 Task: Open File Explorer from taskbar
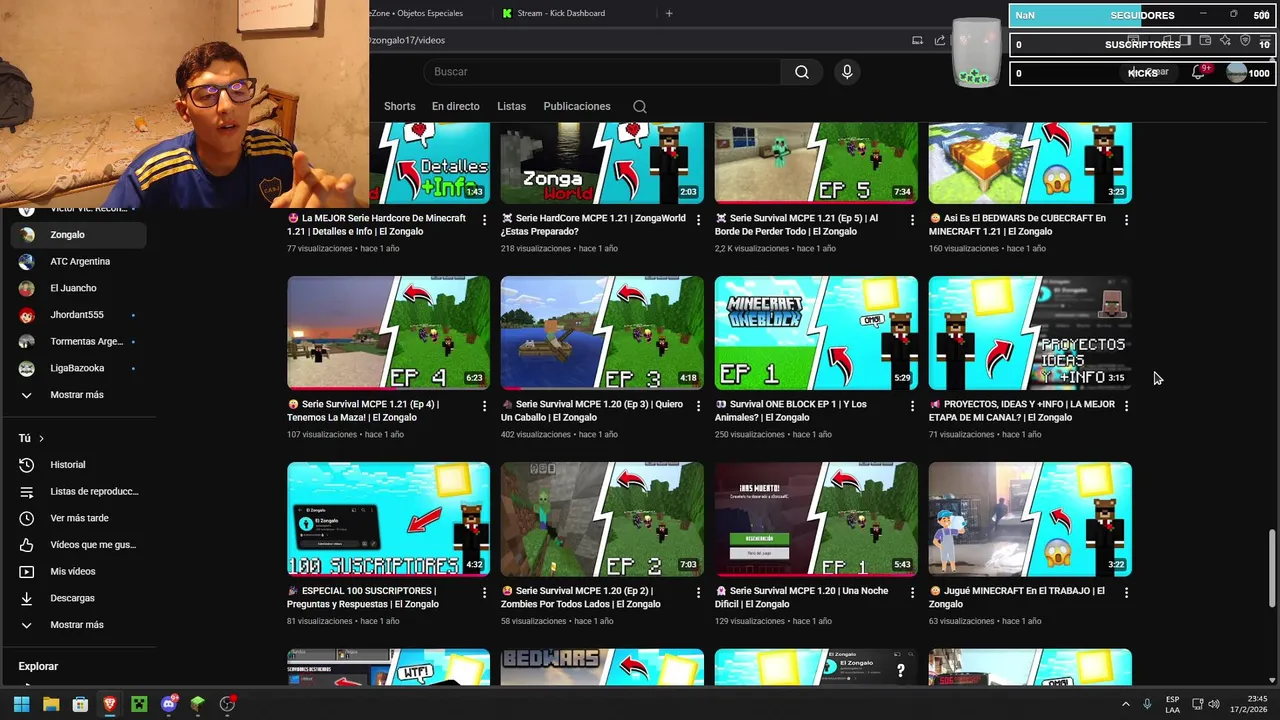pos(51,704)
